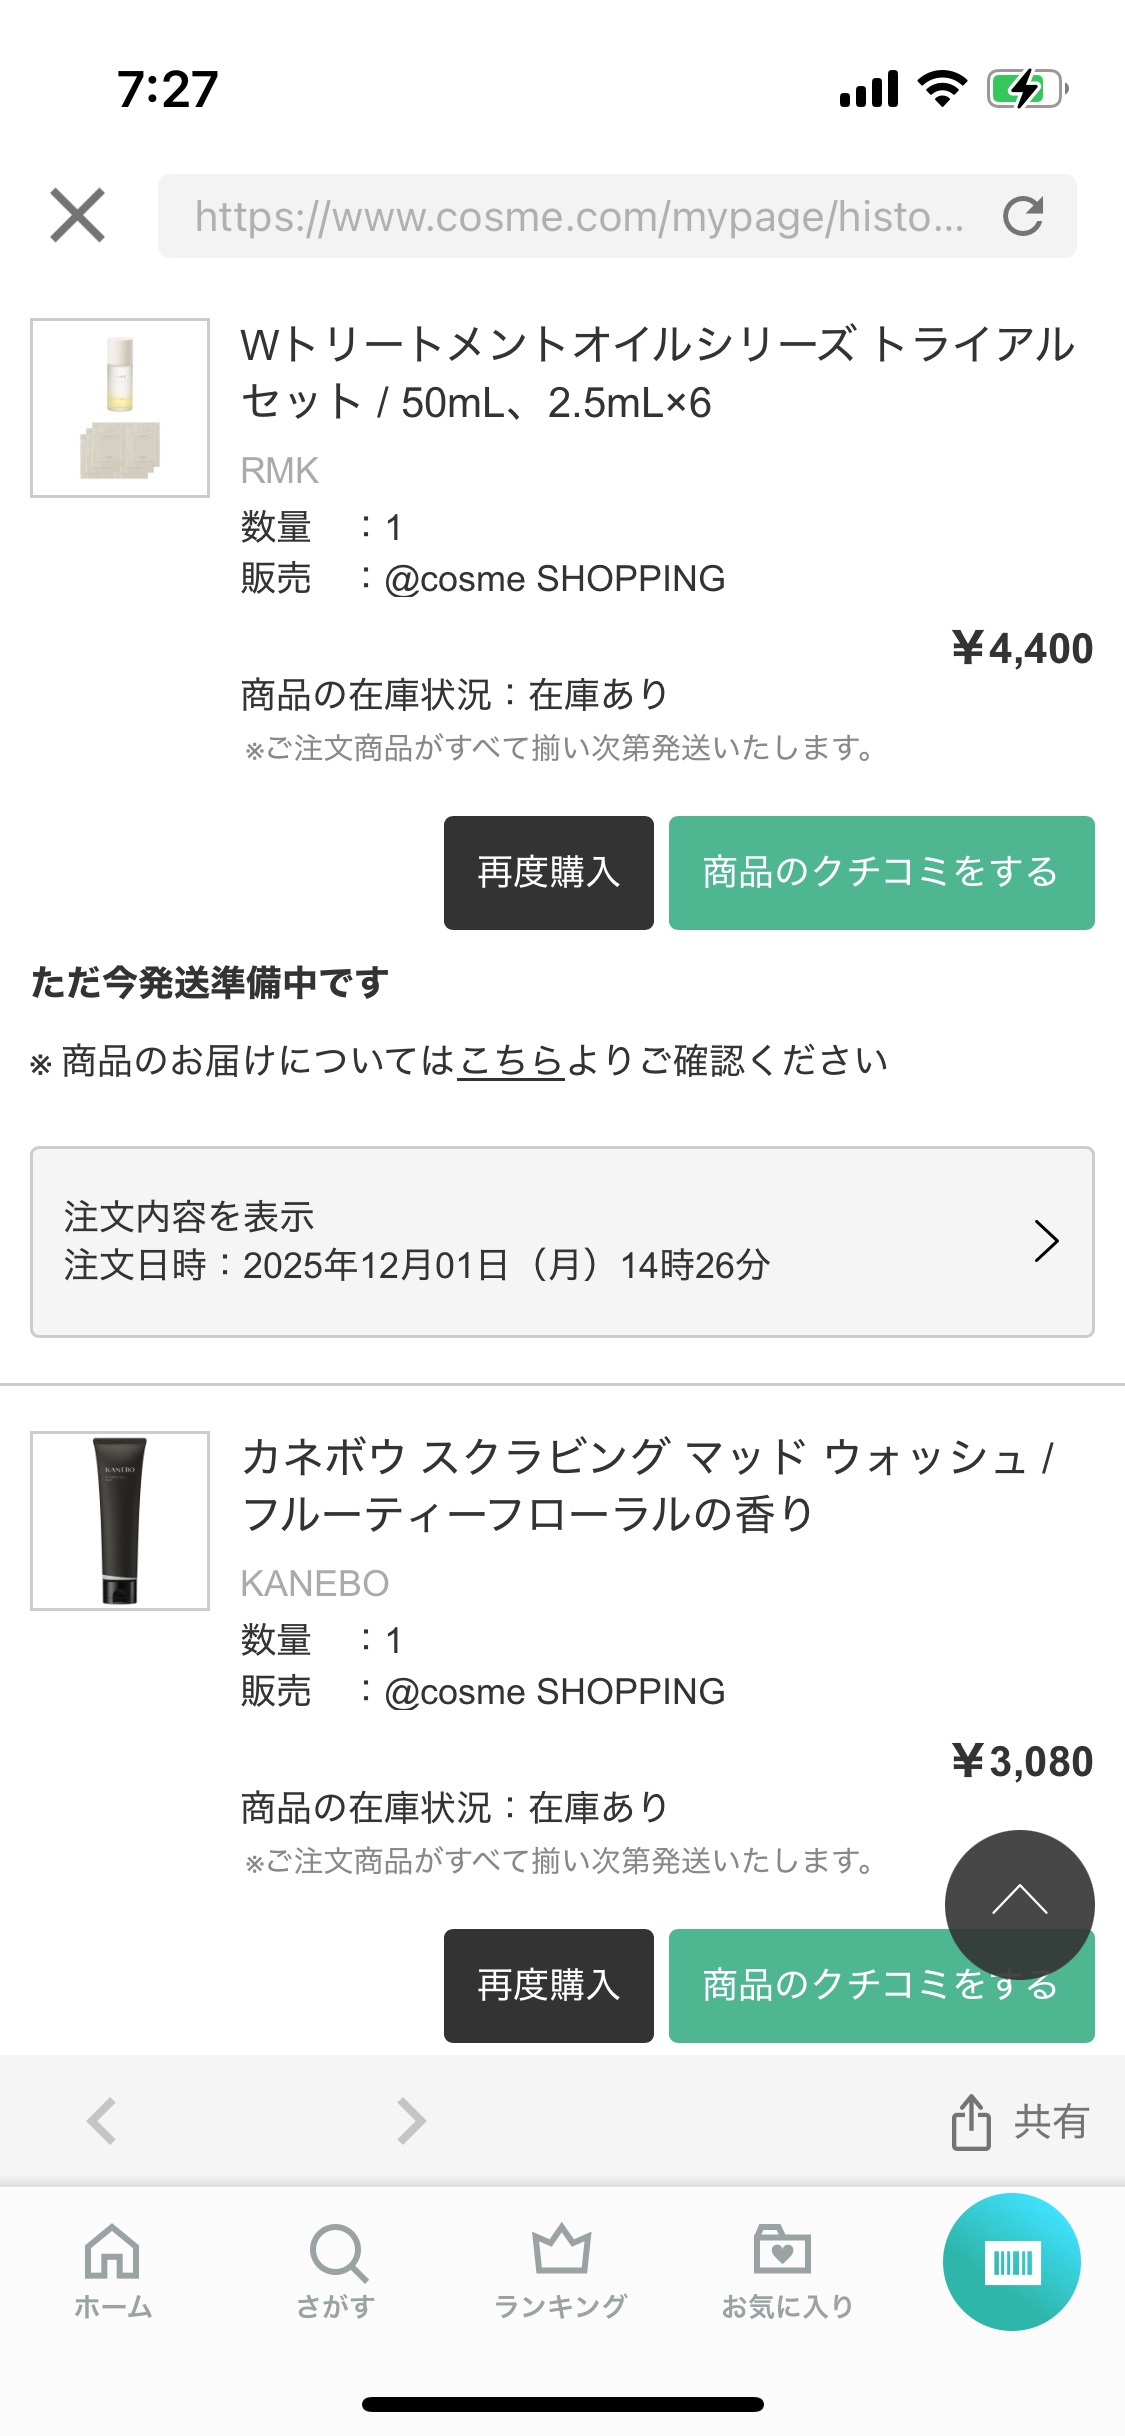Open RMK Wトリートメントオイル product title
1125x2436 pixels.
(657, 373)
